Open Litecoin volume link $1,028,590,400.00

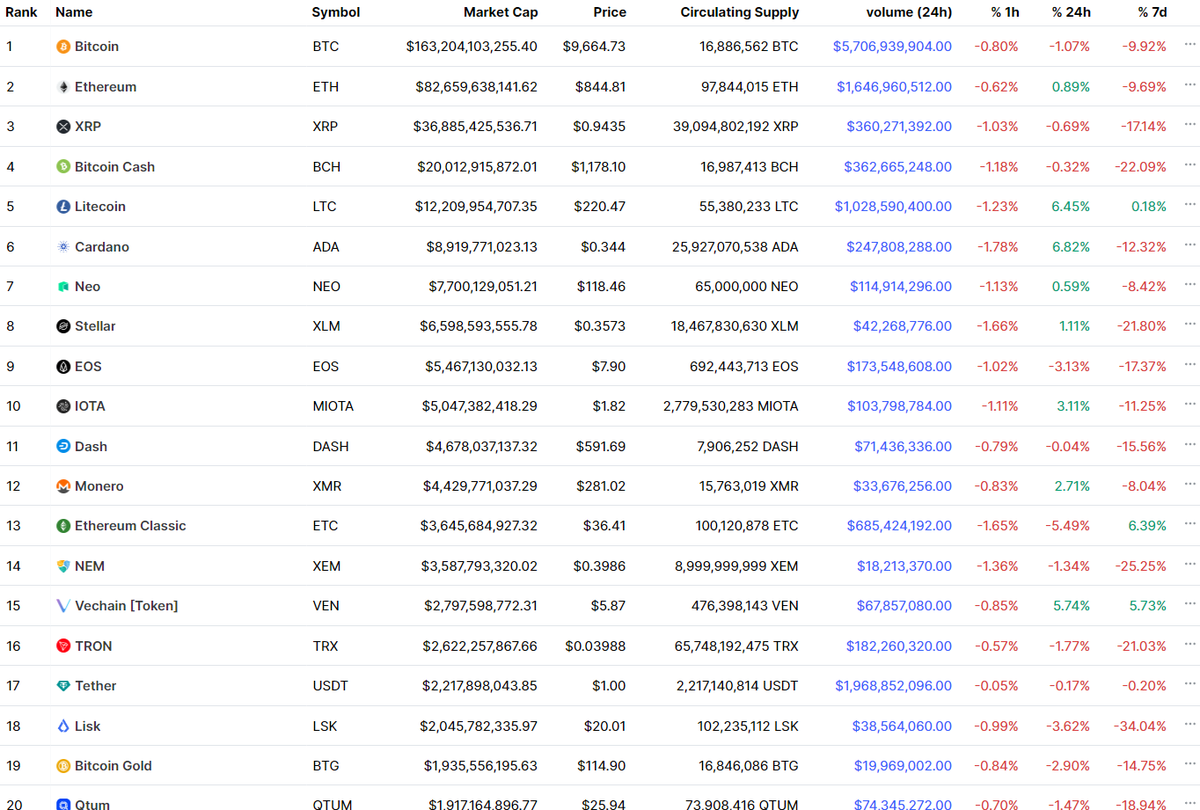tap(893, 207)
